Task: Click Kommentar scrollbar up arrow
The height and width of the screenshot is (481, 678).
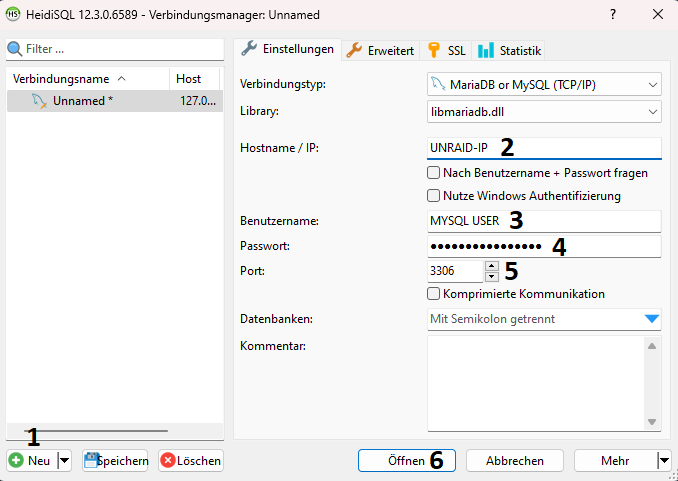Action: (x=652, y=346)
